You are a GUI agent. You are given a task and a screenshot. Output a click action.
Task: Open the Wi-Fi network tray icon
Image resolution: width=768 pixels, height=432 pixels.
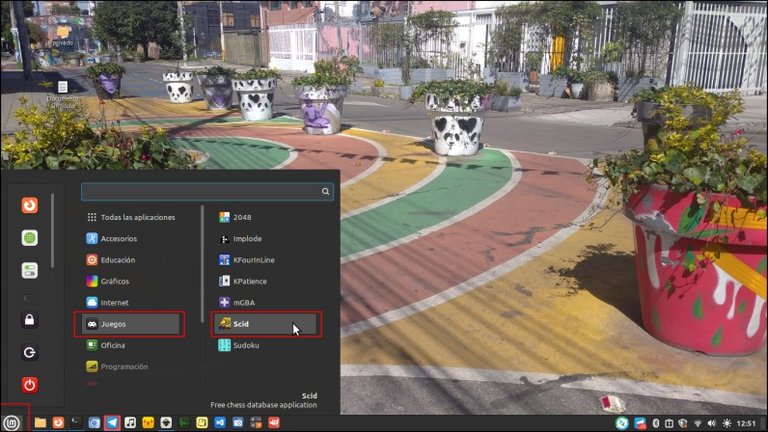click(697, 423)
